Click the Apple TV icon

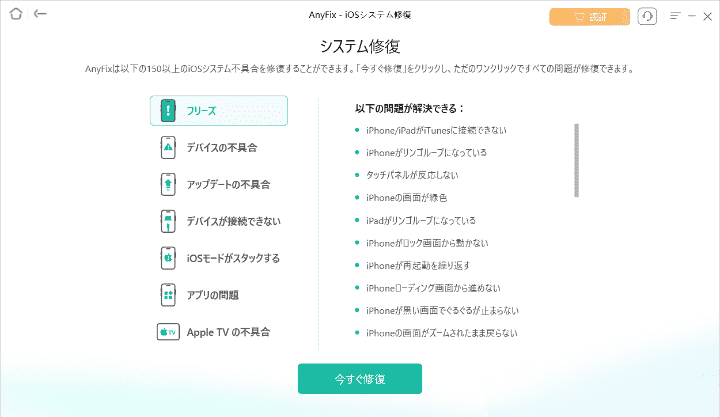point(168,332)
